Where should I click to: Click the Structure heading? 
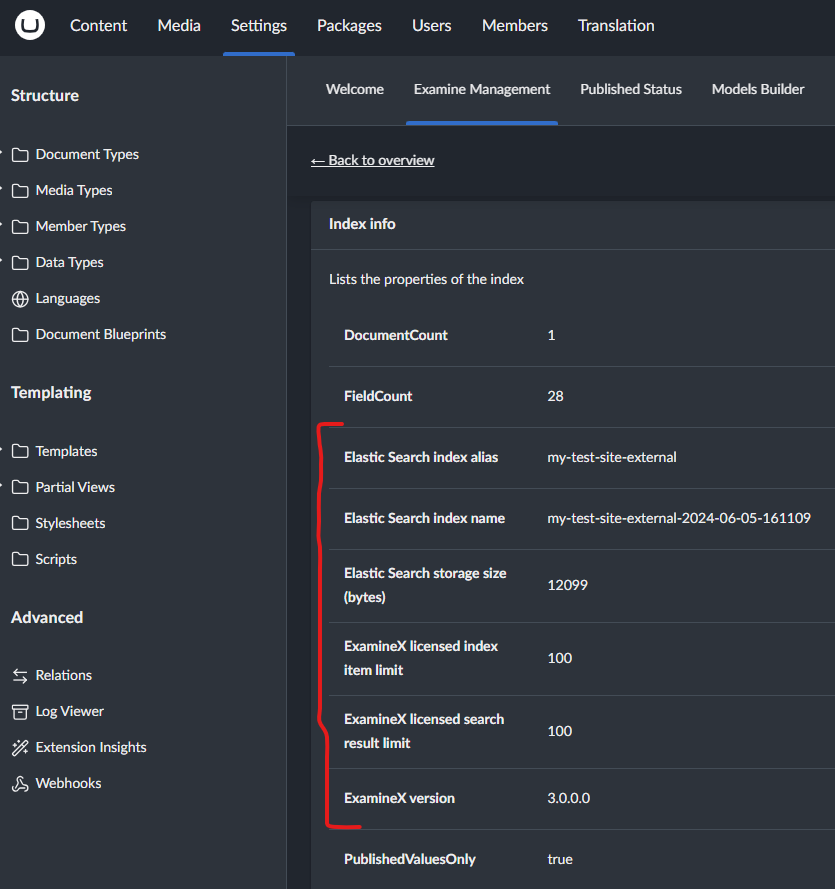(x=45, y=95)
